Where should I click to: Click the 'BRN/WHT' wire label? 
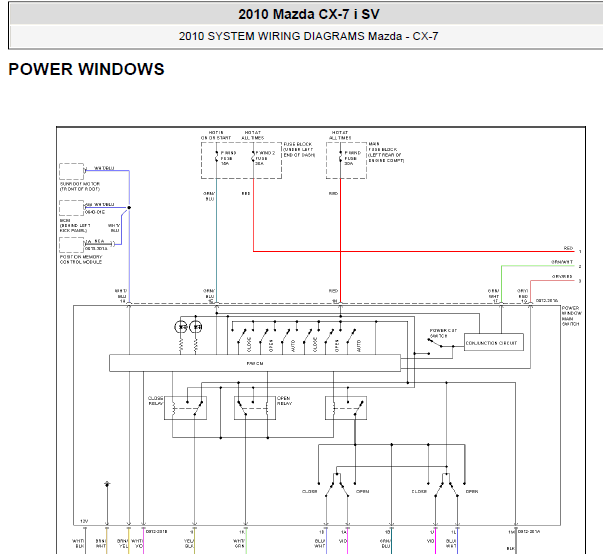click(101, 543)
